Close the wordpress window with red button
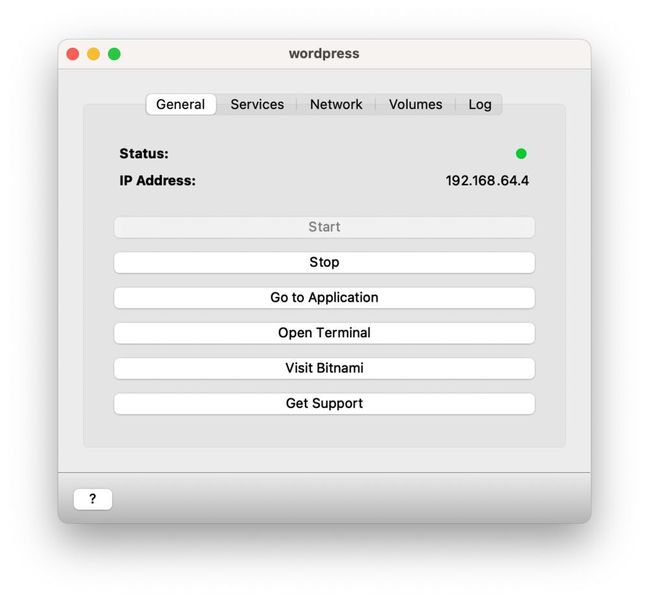 [73, 54]
